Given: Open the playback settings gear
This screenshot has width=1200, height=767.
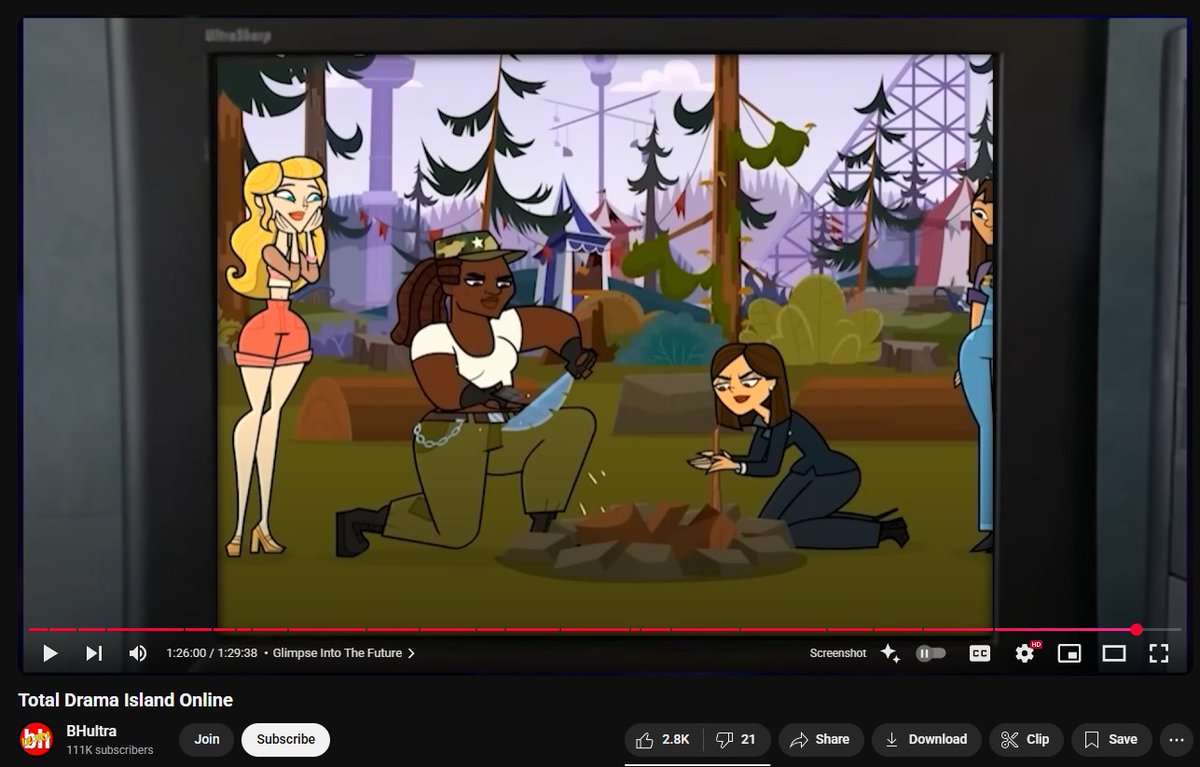Looking at the screenshot, I should click(1023, 653).
